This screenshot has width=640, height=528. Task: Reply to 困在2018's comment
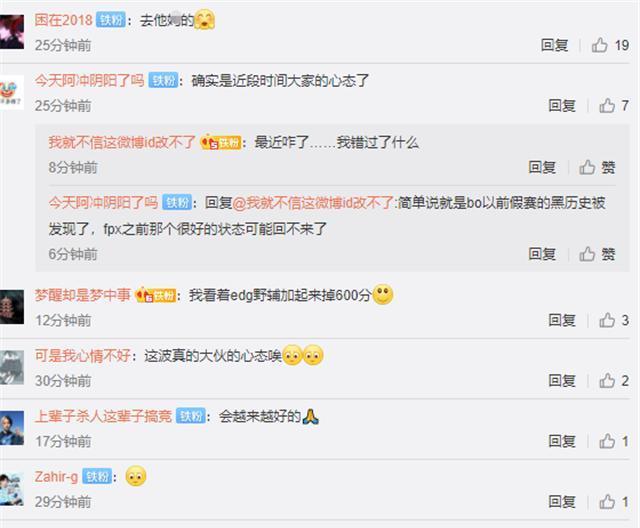point(554,45)
